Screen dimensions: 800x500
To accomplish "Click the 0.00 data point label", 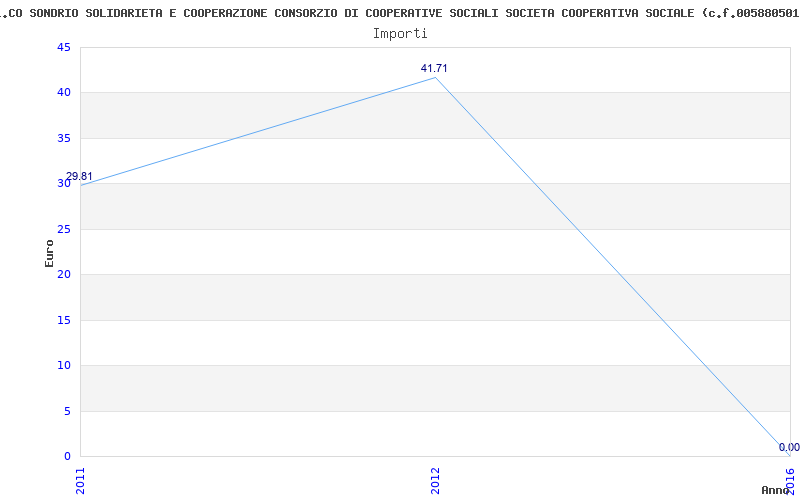I will [789, 447].
